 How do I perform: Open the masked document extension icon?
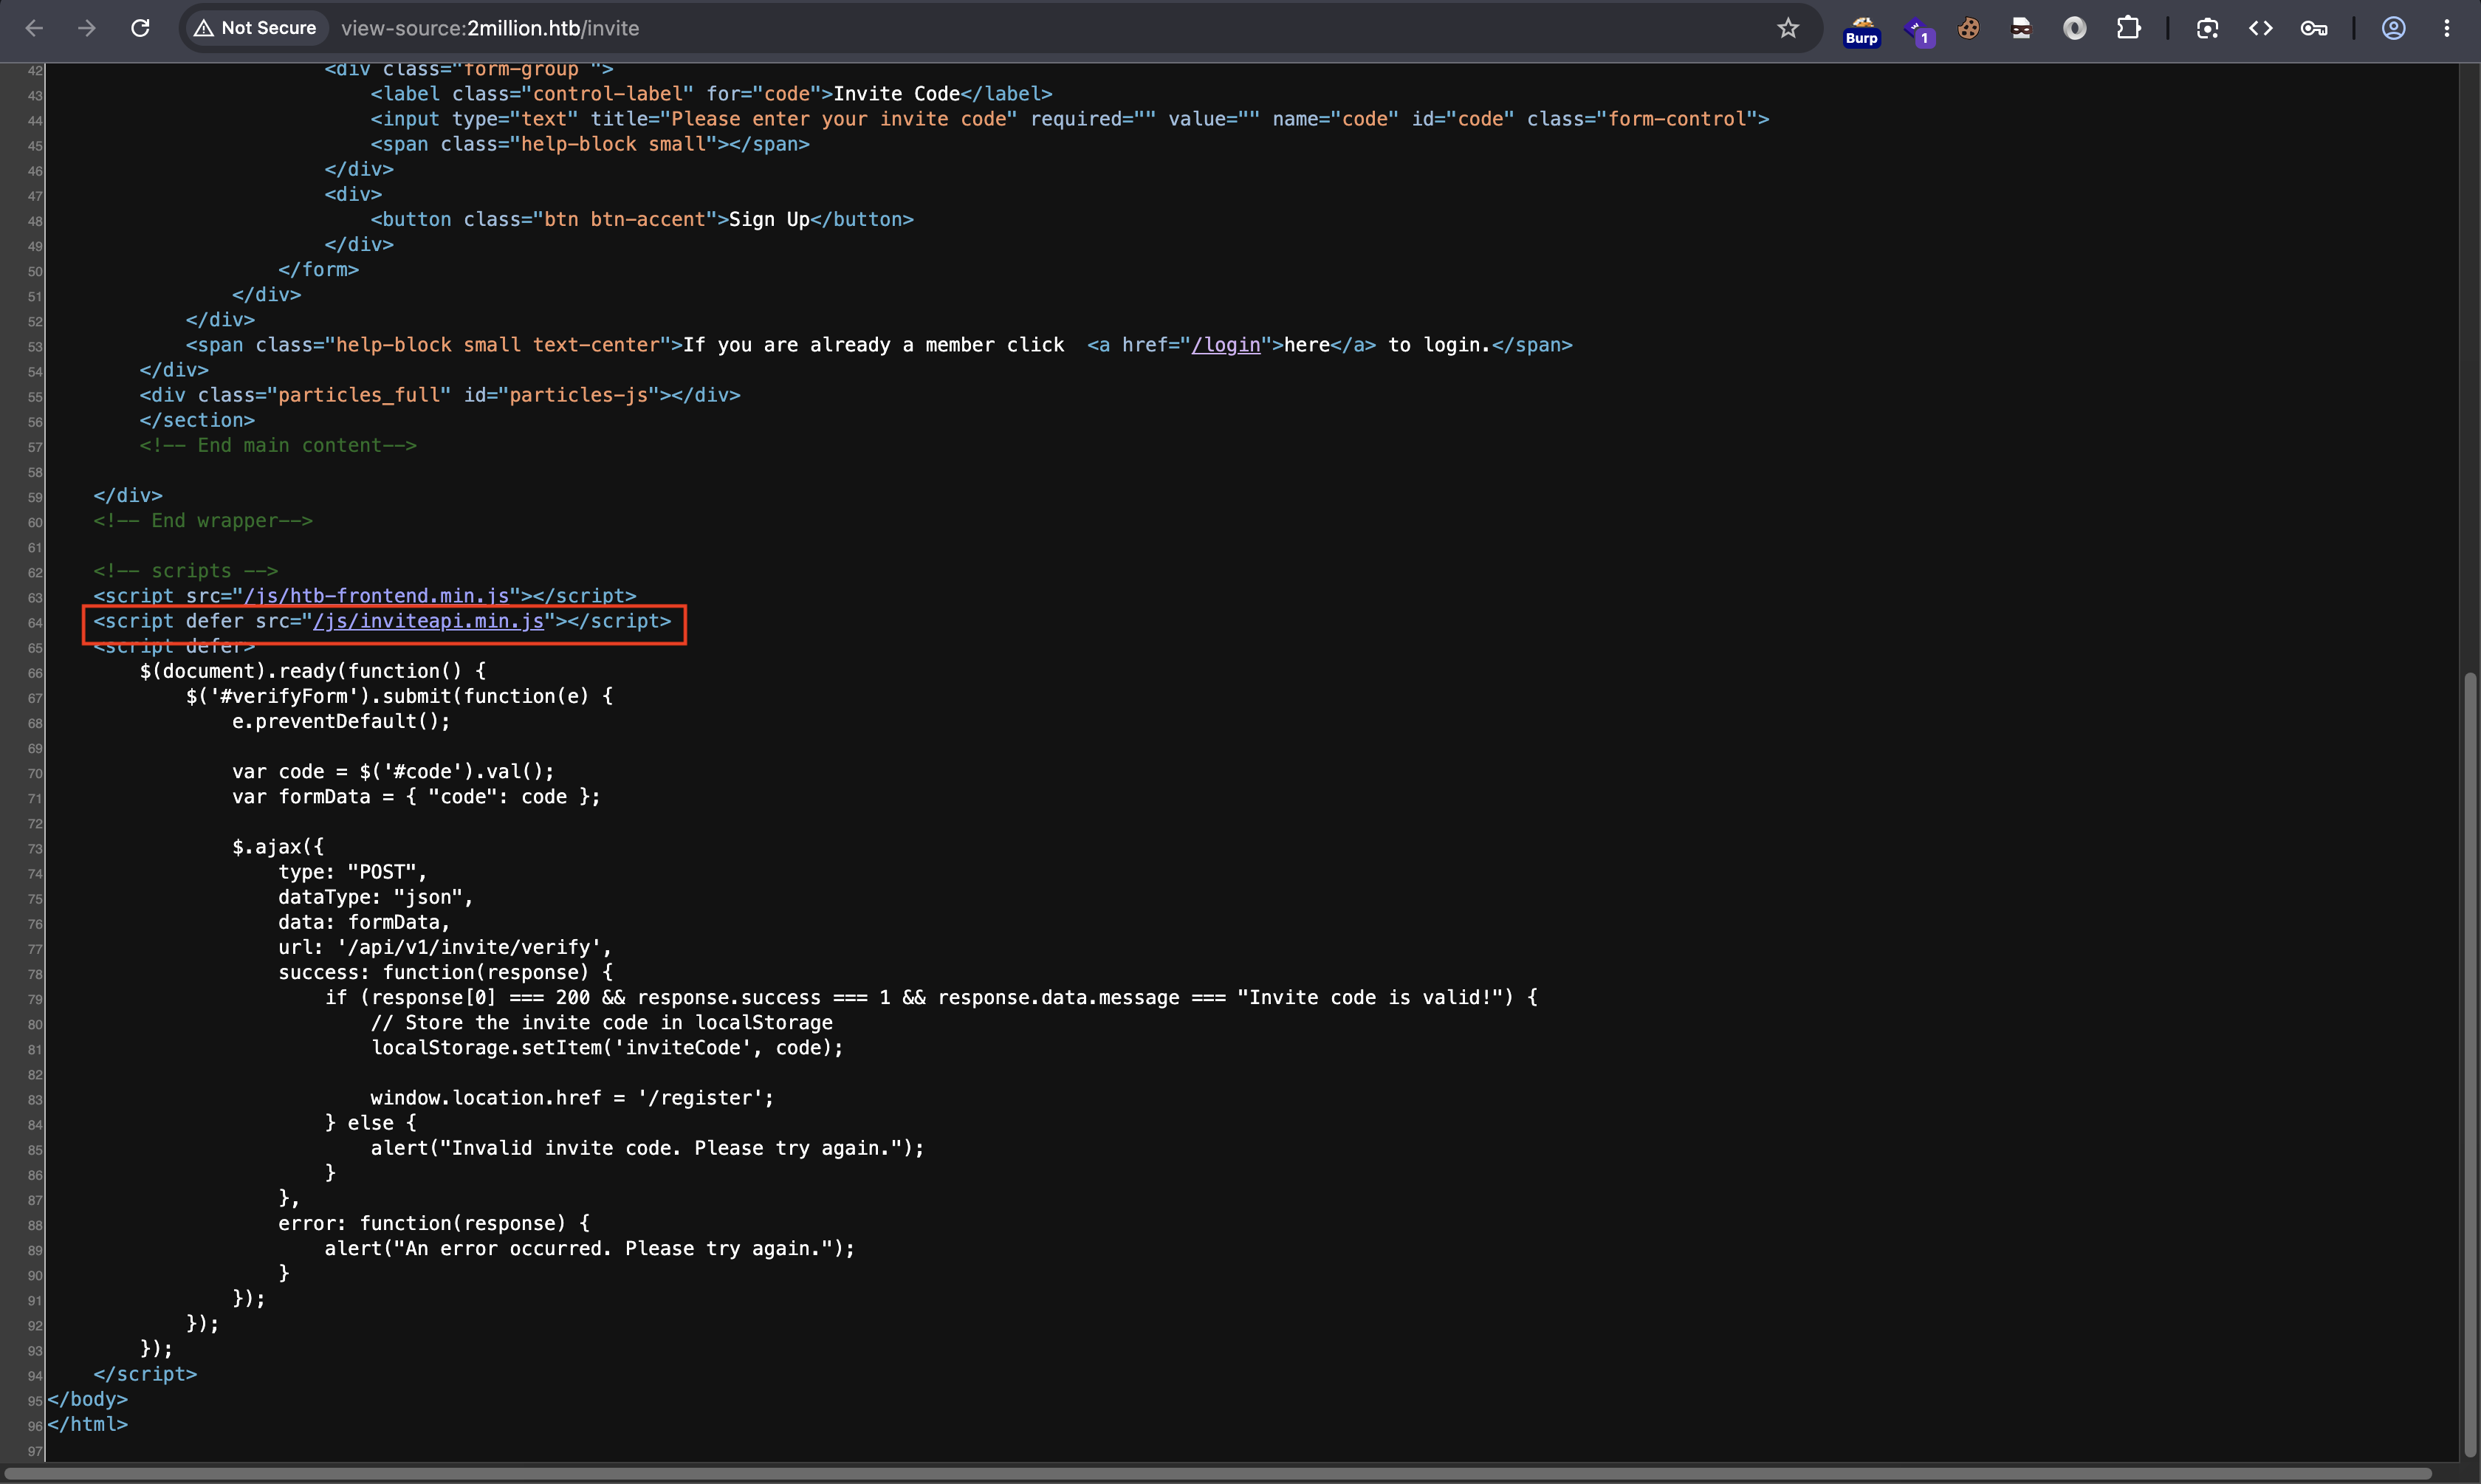coord(2022,28)
